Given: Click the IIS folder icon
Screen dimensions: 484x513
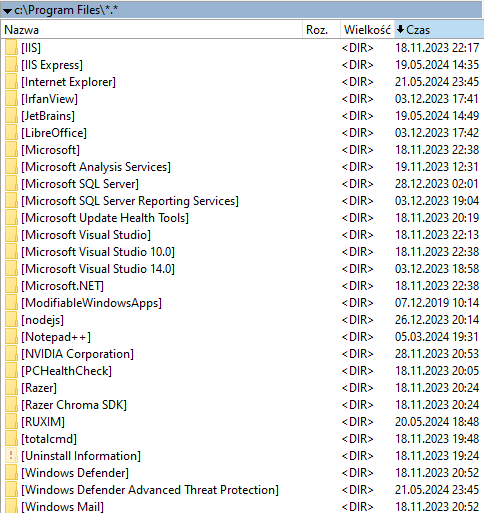Looking at the screenshot, I should point(11,48).
